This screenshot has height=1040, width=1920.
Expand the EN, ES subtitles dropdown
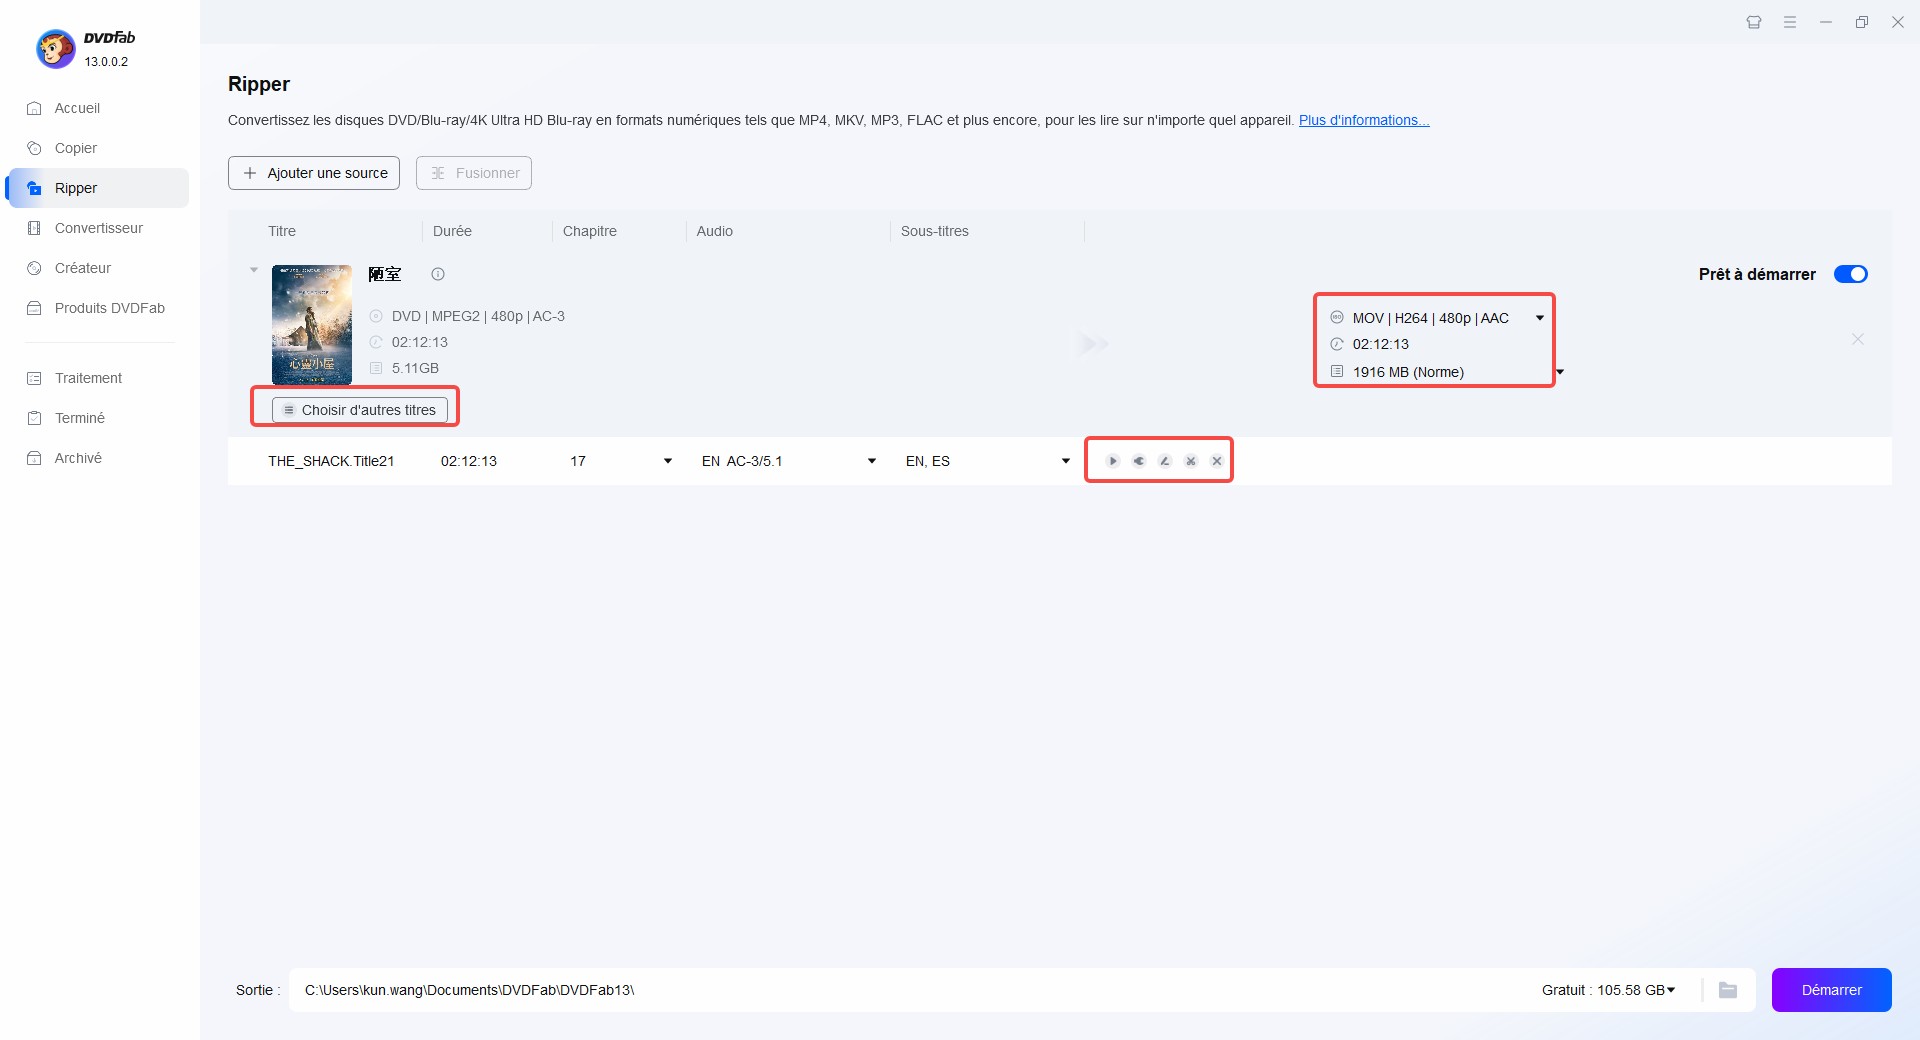[x=1066, y=461]
